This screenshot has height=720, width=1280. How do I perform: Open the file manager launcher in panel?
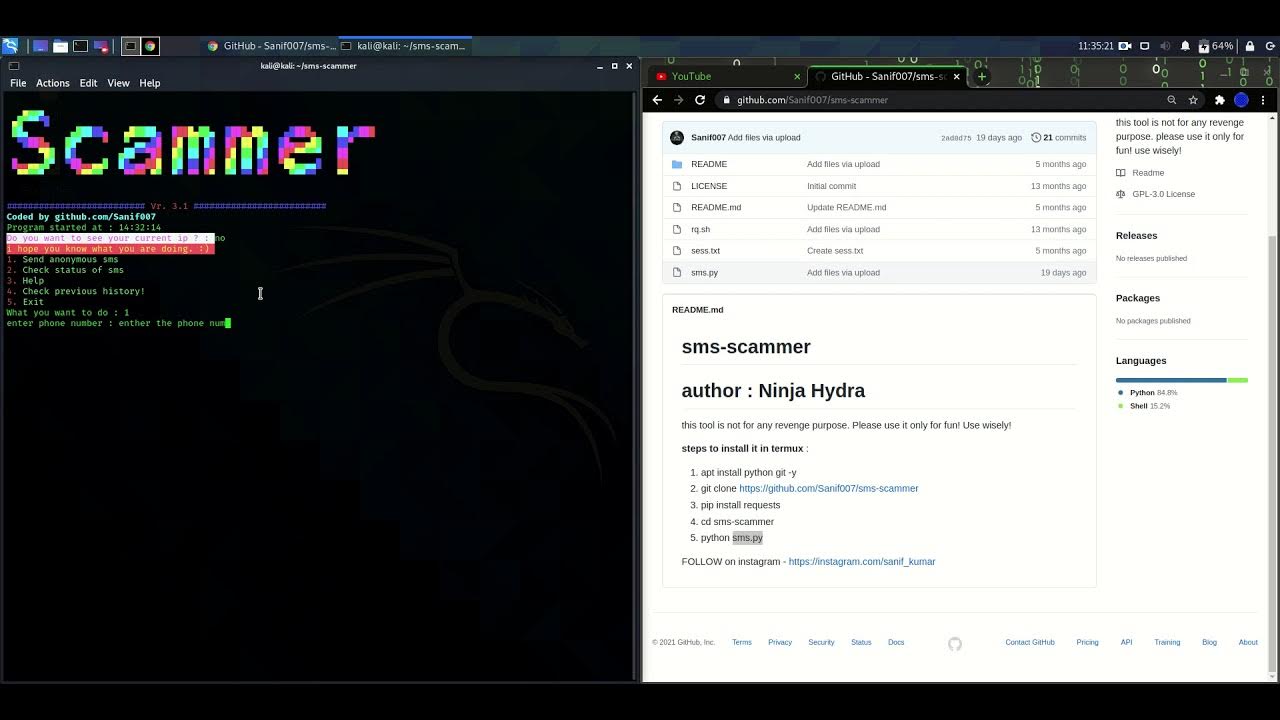pyautogui.click(x=60, y=46)
